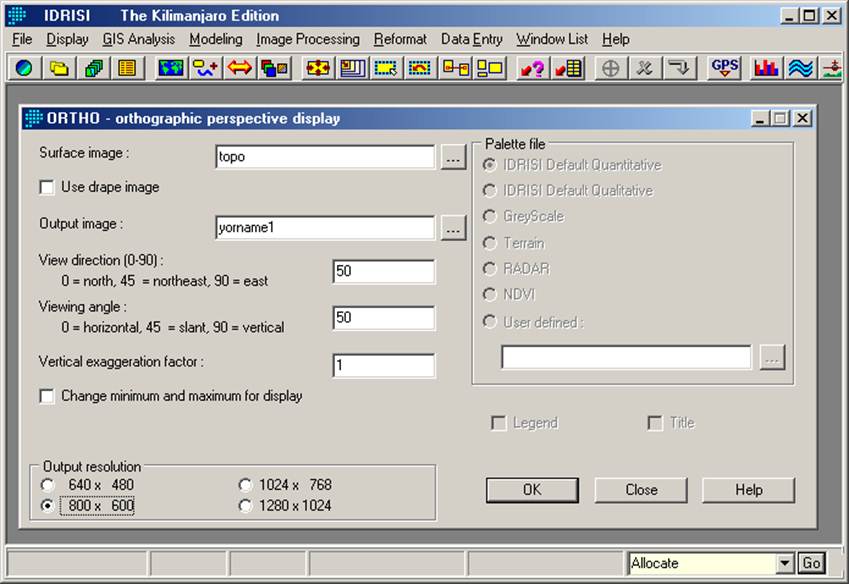Click the two yellow rectangles icon
Screen dimensions: 849x584
(x=489, y=68)
